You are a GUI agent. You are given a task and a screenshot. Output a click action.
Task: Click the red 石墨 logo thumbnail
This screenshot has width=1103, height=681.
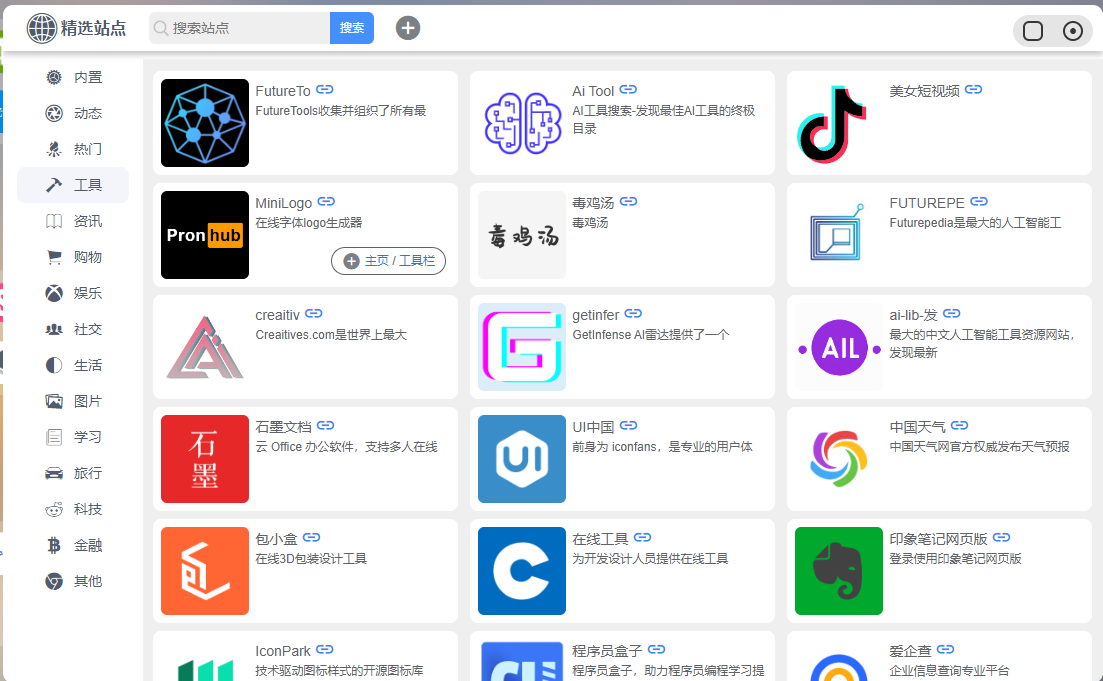[x=205, y=459]
